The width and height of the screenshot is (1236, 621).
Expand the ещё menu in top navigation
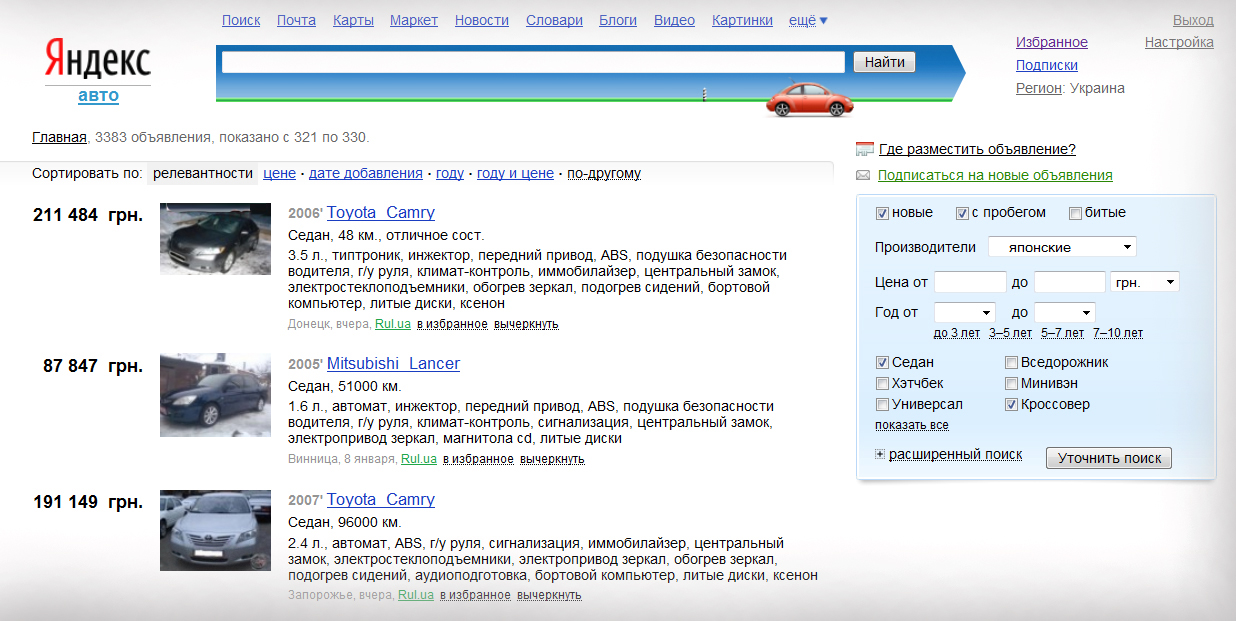coord(808,20)
